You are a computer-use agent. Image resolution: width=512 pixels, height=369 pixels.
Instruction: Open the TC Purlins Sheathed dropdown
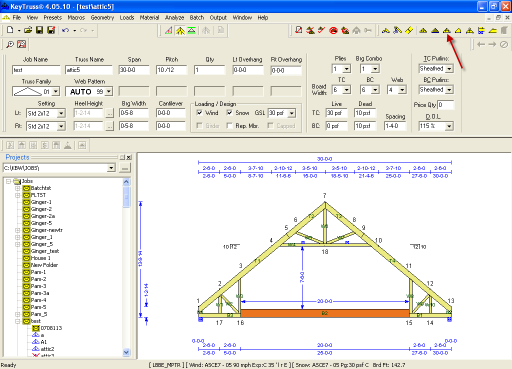pyautogui.click(x=449, y=69)
